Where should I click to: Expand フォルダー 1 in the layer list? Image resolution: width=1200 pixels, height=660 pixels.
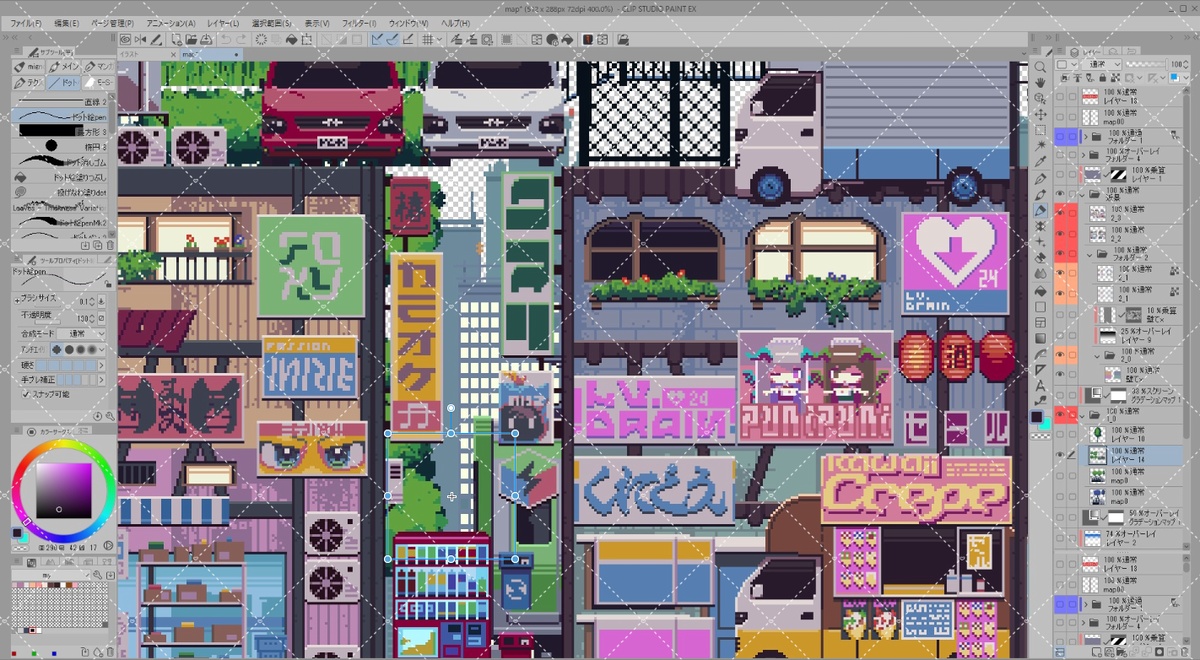pyautogui.click(x=1084, y=135)
